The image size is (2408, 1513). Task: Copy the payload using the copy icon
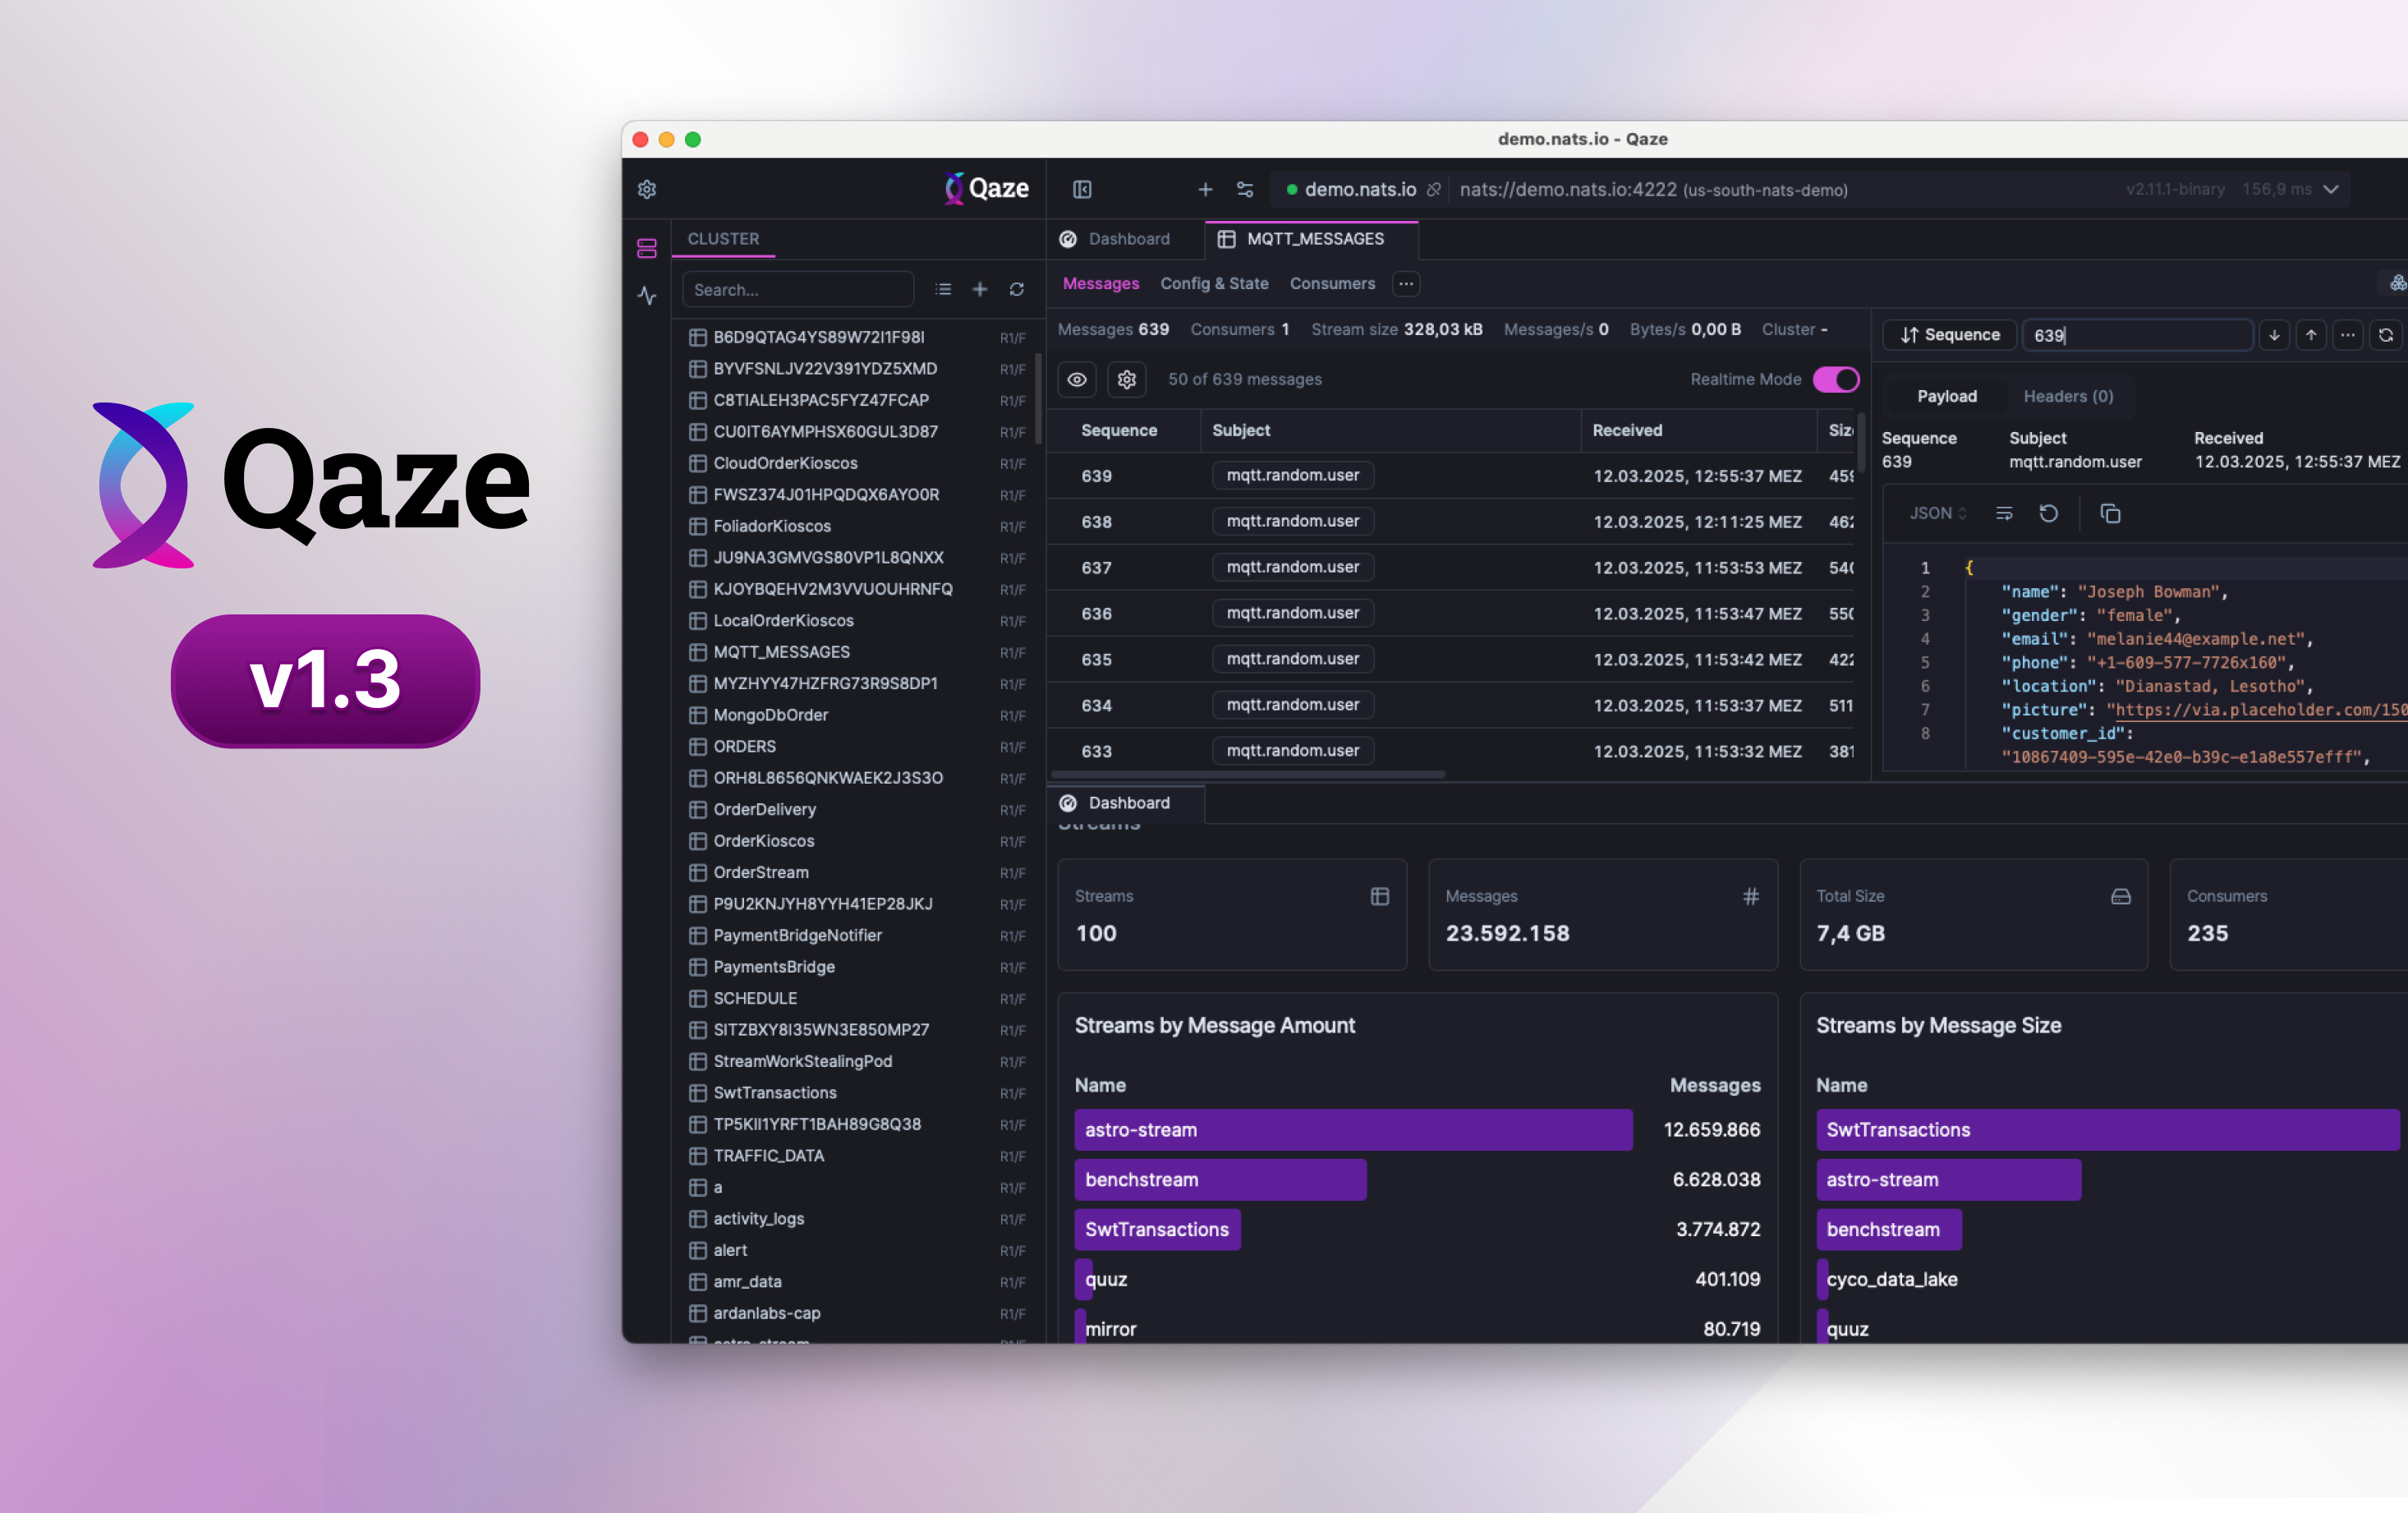(2111, 513)
